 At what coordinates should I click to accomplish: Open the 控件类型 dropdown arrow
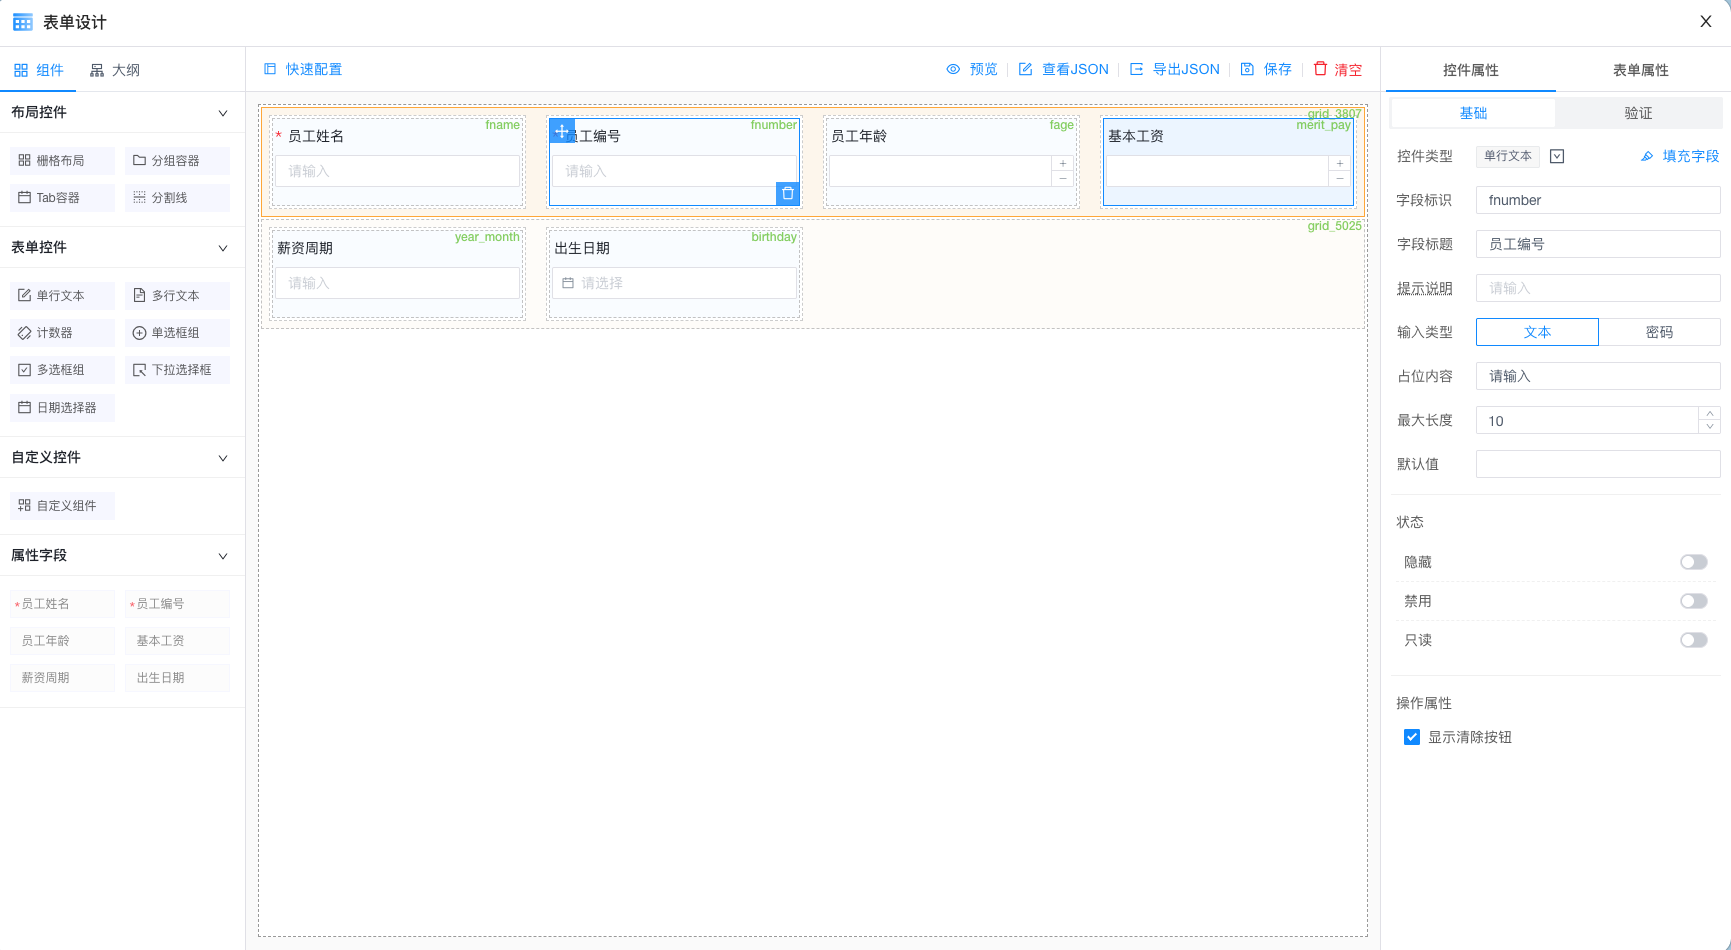click(1557, 156)
